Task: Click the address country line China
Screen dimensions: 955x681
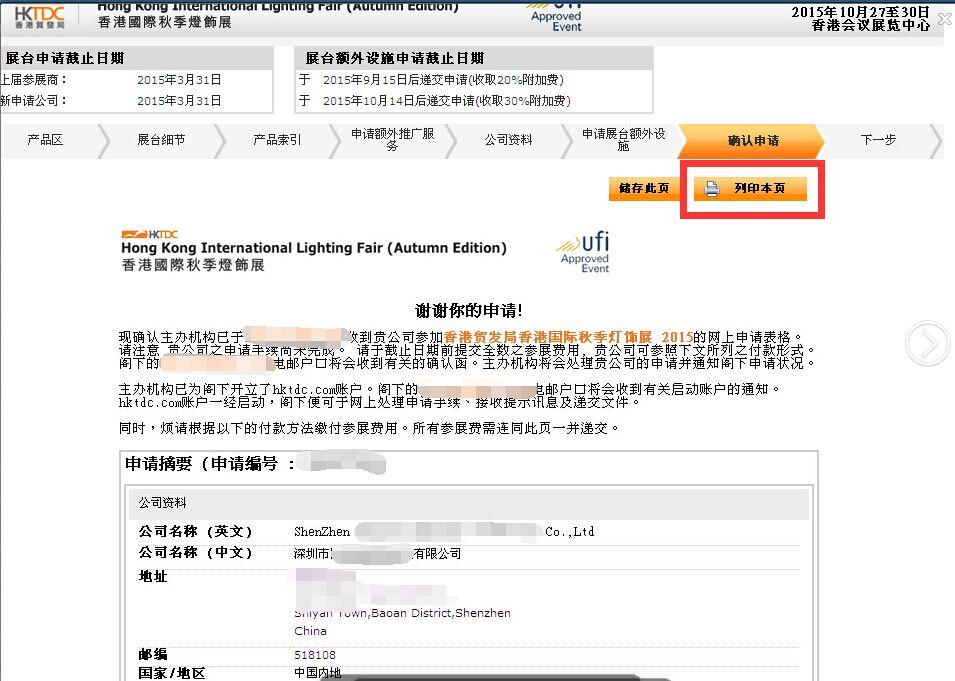Action: tap(311, 631)
